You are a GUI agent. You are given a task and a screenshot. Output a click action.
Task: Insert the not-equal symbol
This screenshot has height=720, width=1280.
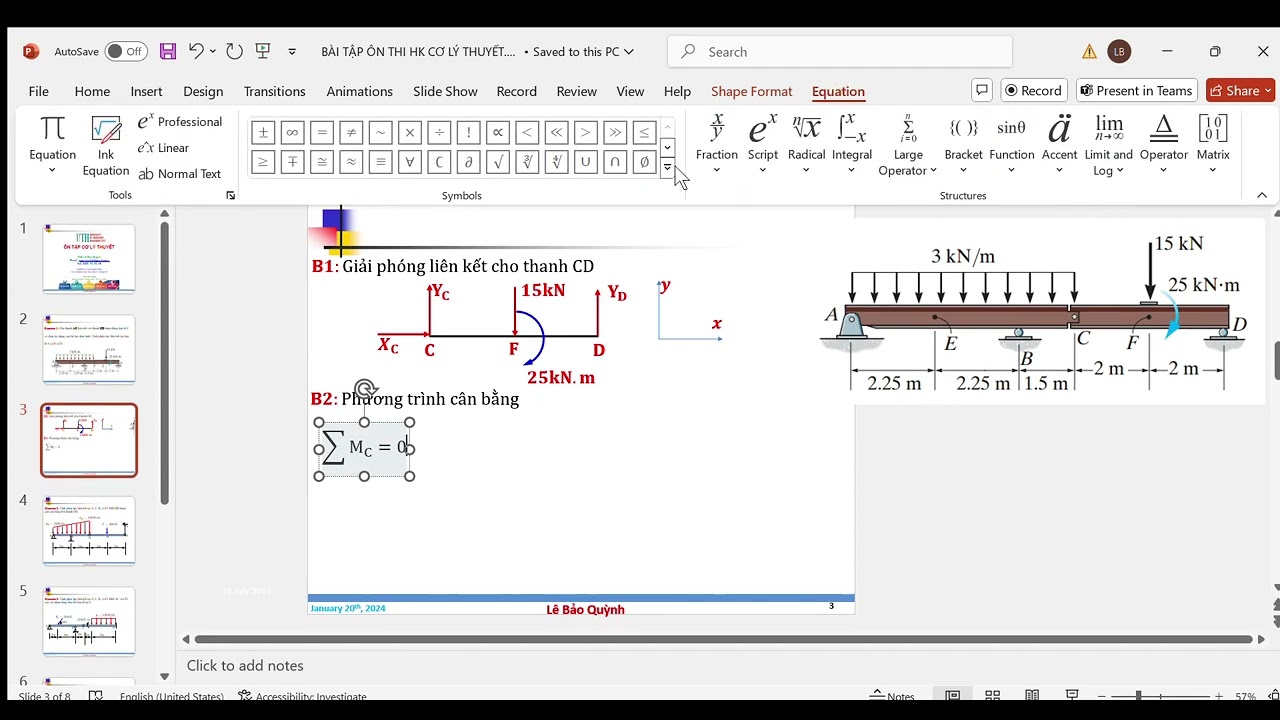click(x=351, y=131)
